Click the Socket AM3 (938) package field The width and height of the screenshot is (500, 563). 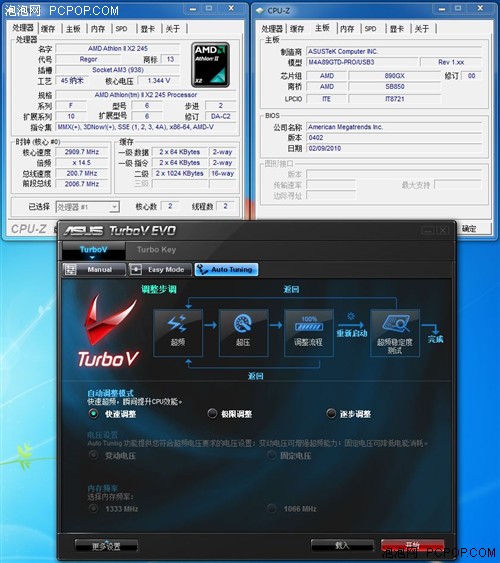click(x=118, y=70)
